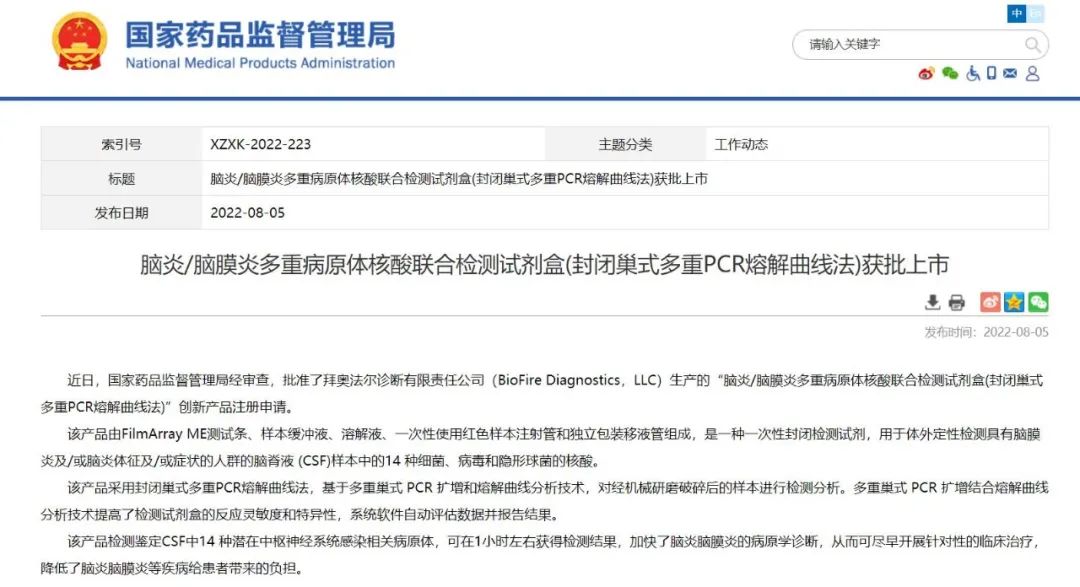Image resolution: width=1080 pixels, height=587 pixels.
Task: Share the article to Weibo
Action: (989, 302)
